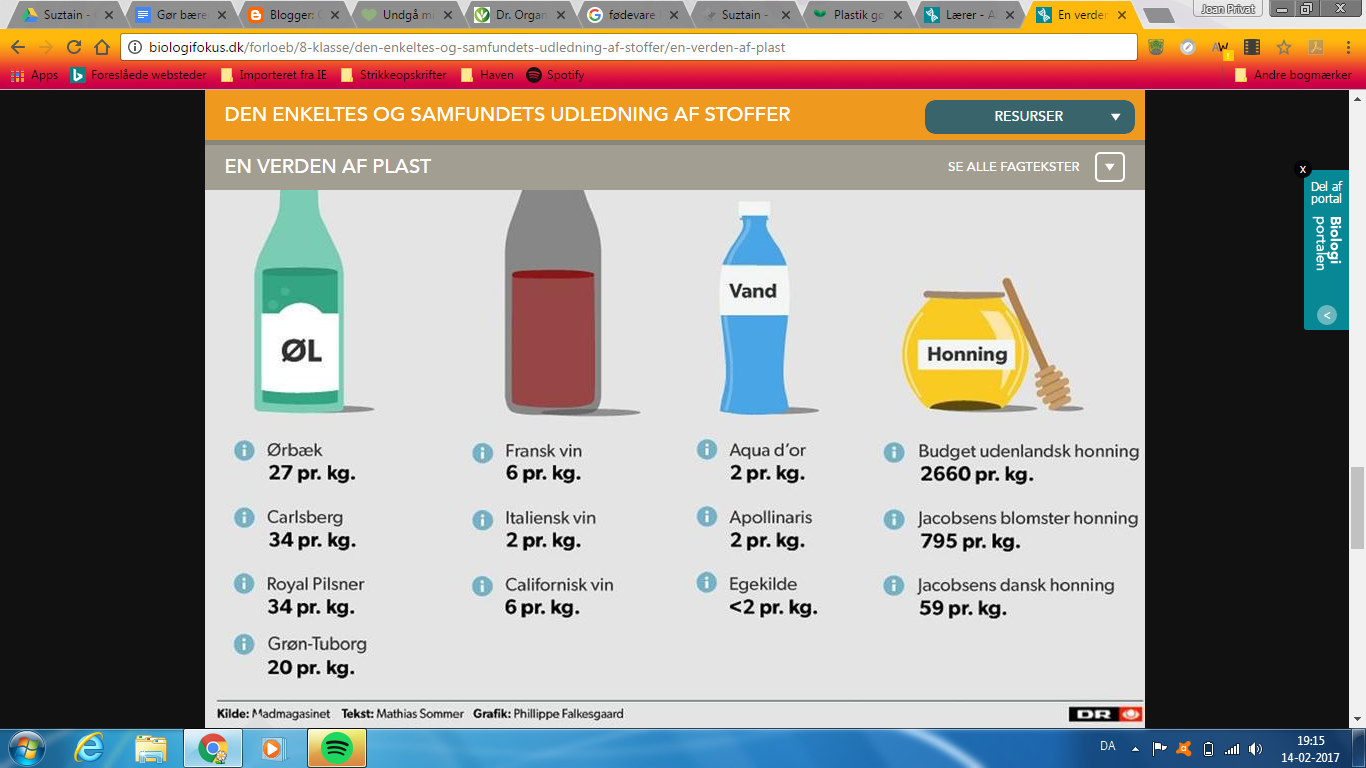Open the Foreslåede websteder bookmark
The image size is (1366, 768).
pyautogui.click(x=139, y=75)
